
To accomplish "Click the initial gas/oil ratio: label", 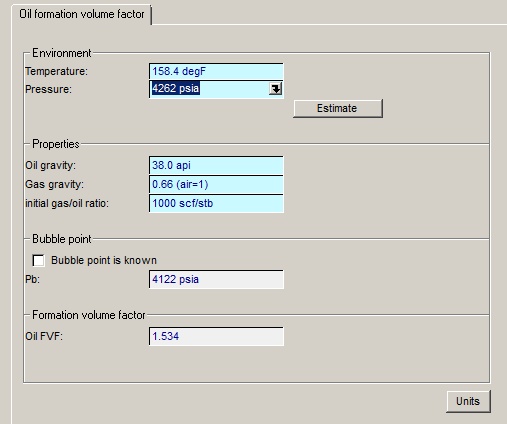I will point(67,203).
